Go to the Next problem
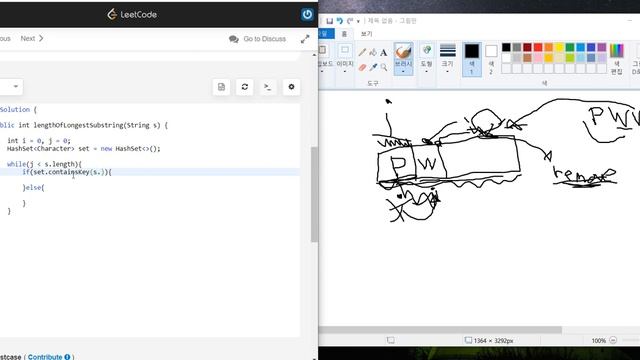 point(32,38)
